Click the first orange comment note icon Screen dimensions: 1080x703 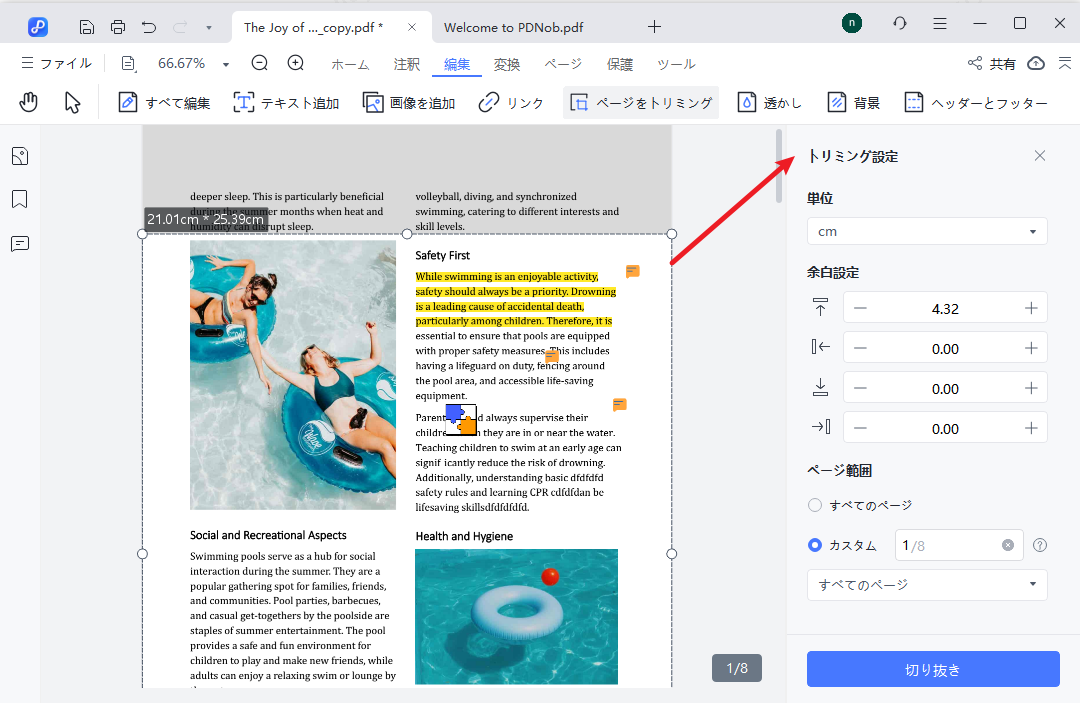[632, 271]
